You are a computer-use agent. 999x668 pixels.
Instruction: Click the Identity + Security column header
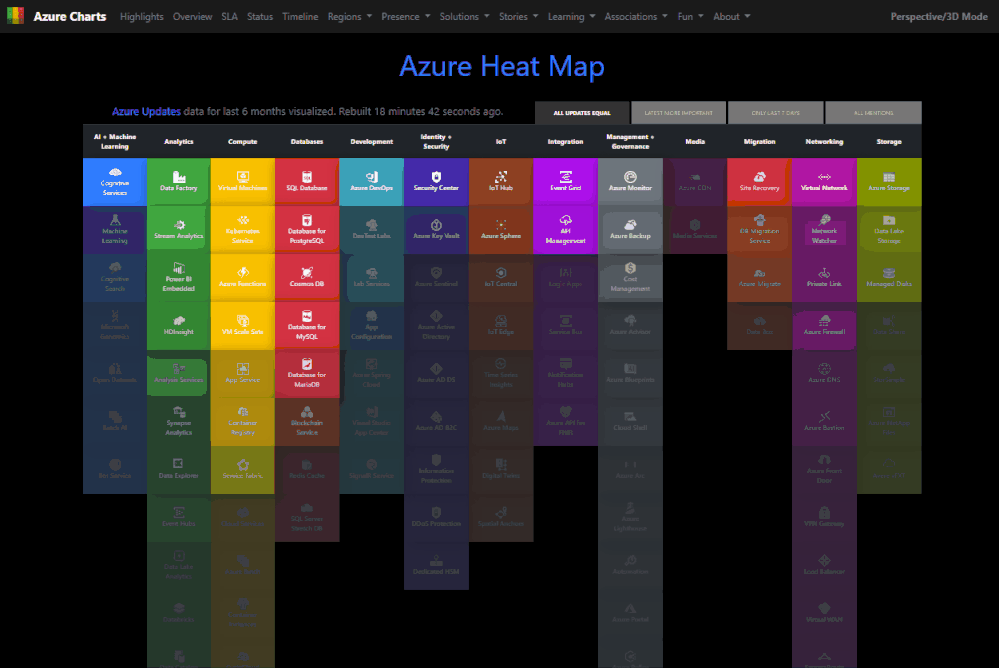coord(436,142)
